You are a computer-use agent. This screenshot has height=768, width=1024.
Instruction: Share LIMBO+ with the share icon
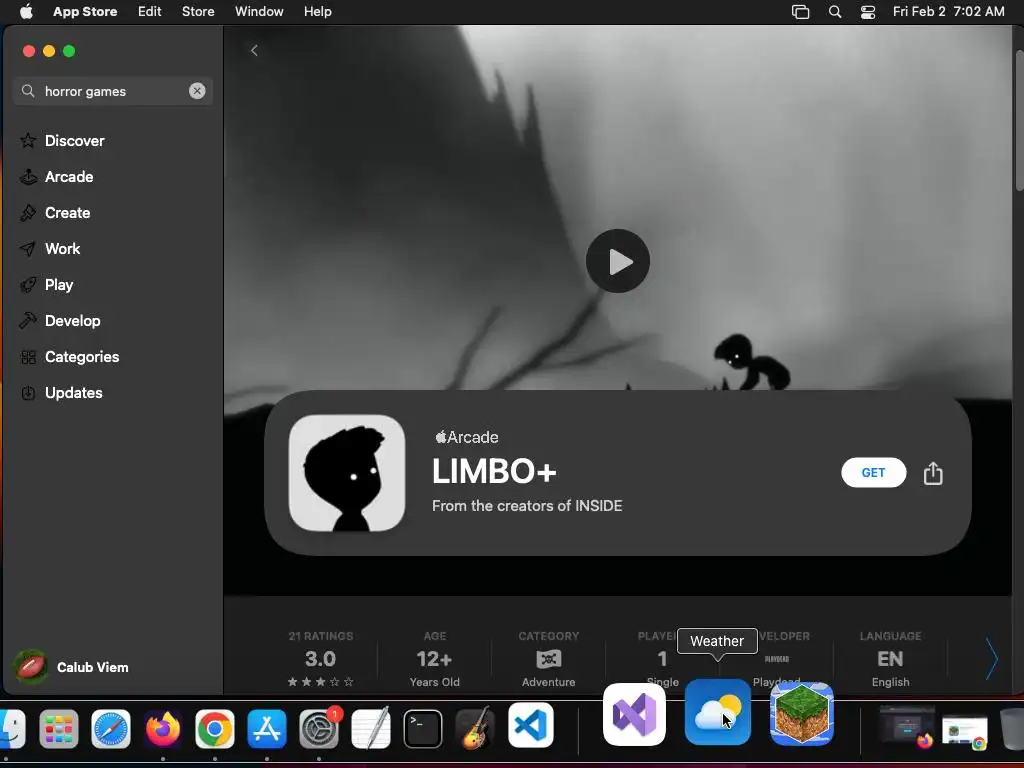(x=933, y=473)
